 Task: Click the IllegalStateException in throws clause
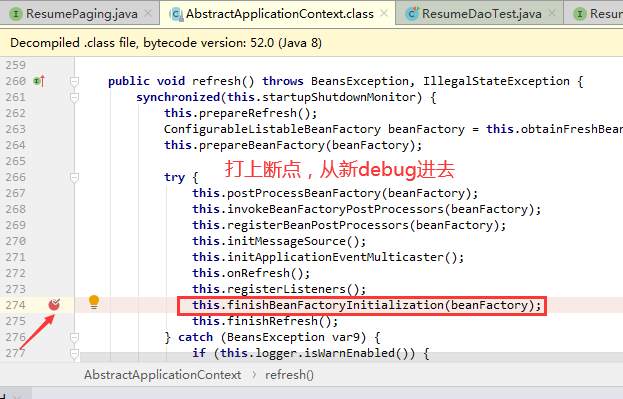click(x=496, y=81)
